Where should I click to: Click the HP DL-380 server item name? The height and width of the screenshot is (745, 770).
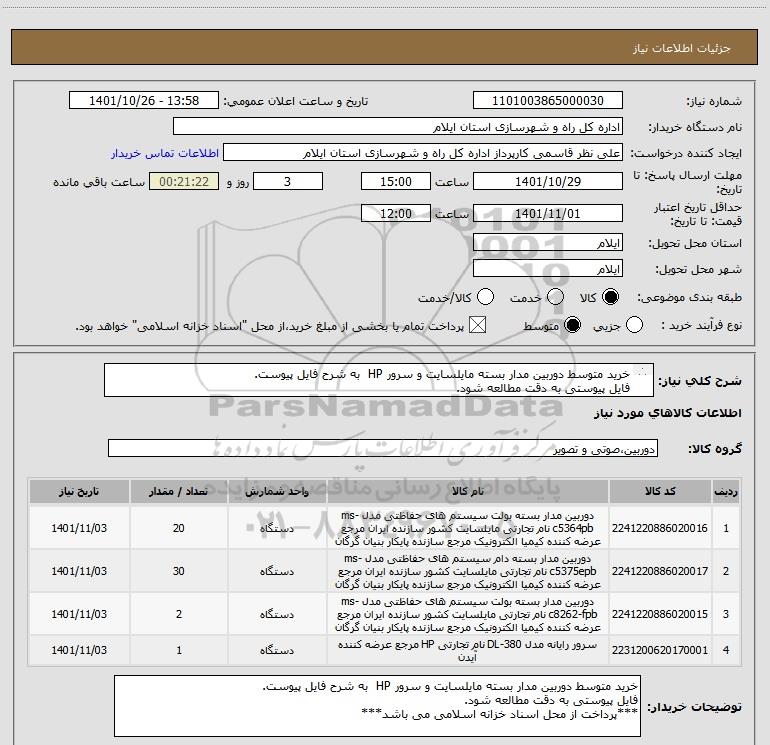[468, 650]
